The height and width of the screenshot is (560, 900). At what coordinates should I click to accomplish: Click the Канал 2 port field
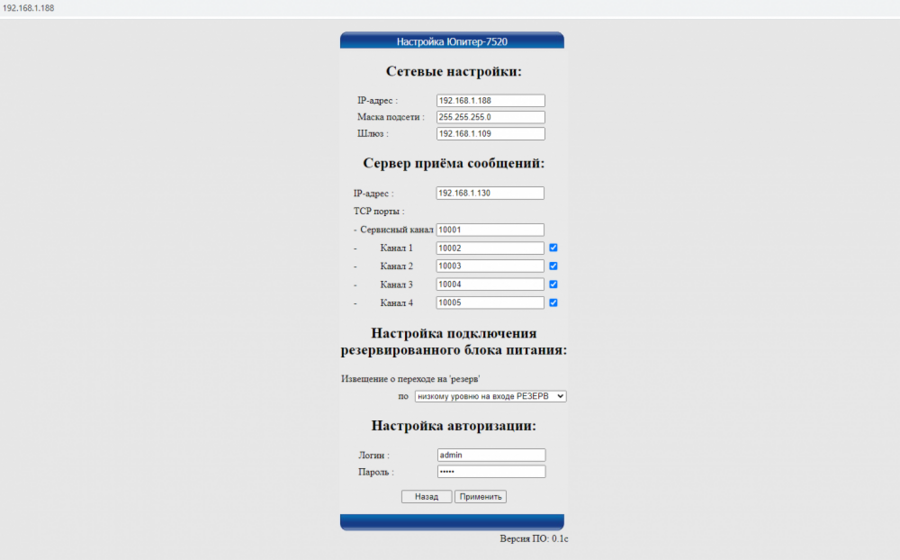point(490,266)
